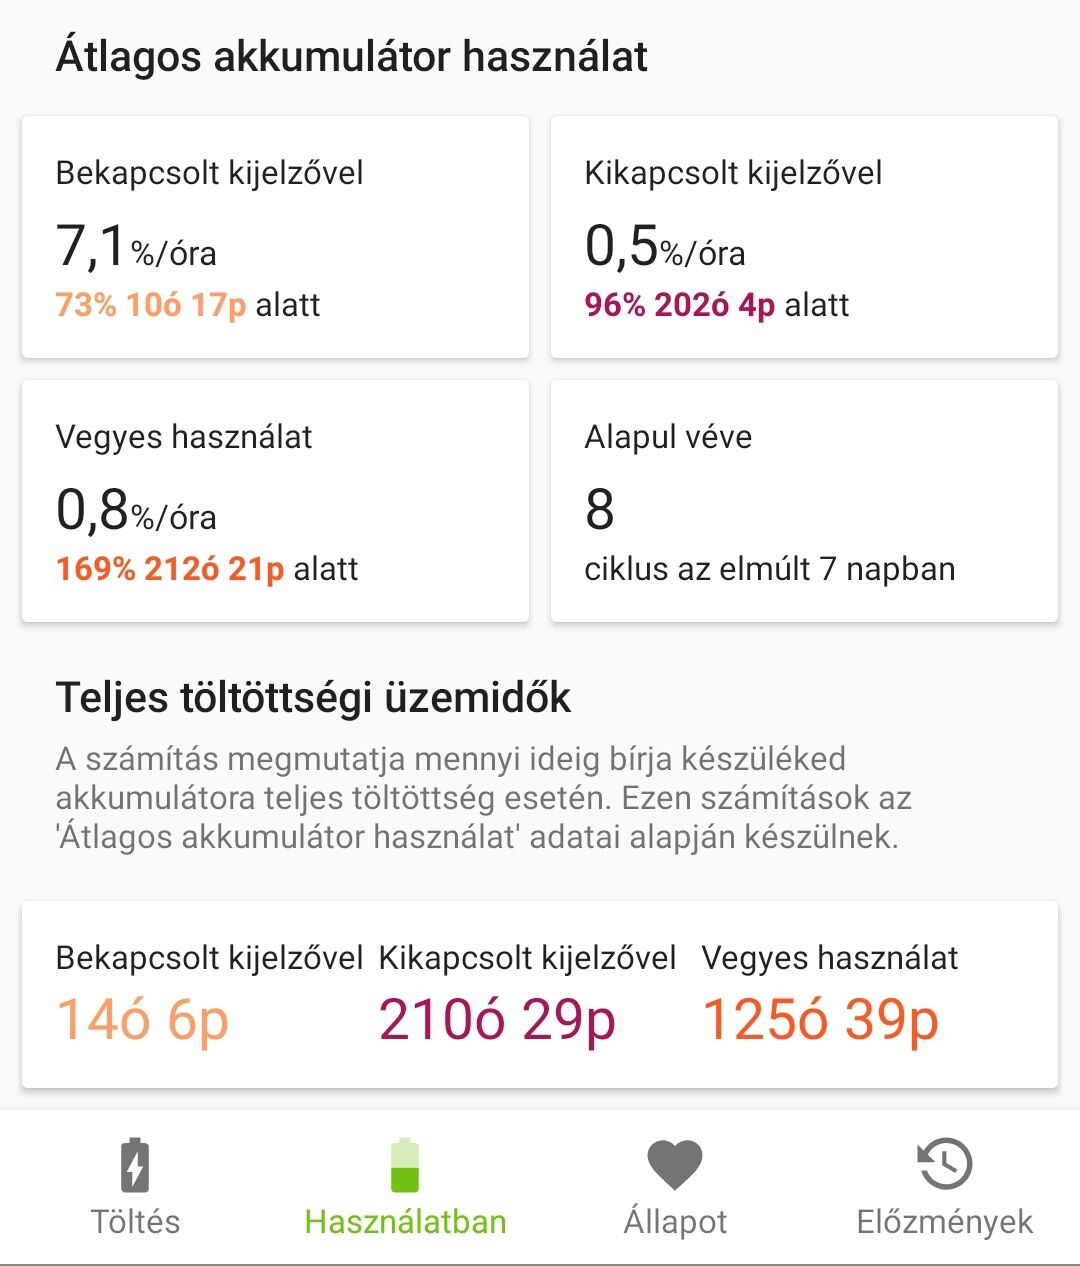Screen dimensions: 1080x1266
Task: Tap the green Használatban battery icon
Action: pyautogui.click(x=405, y=1165)
